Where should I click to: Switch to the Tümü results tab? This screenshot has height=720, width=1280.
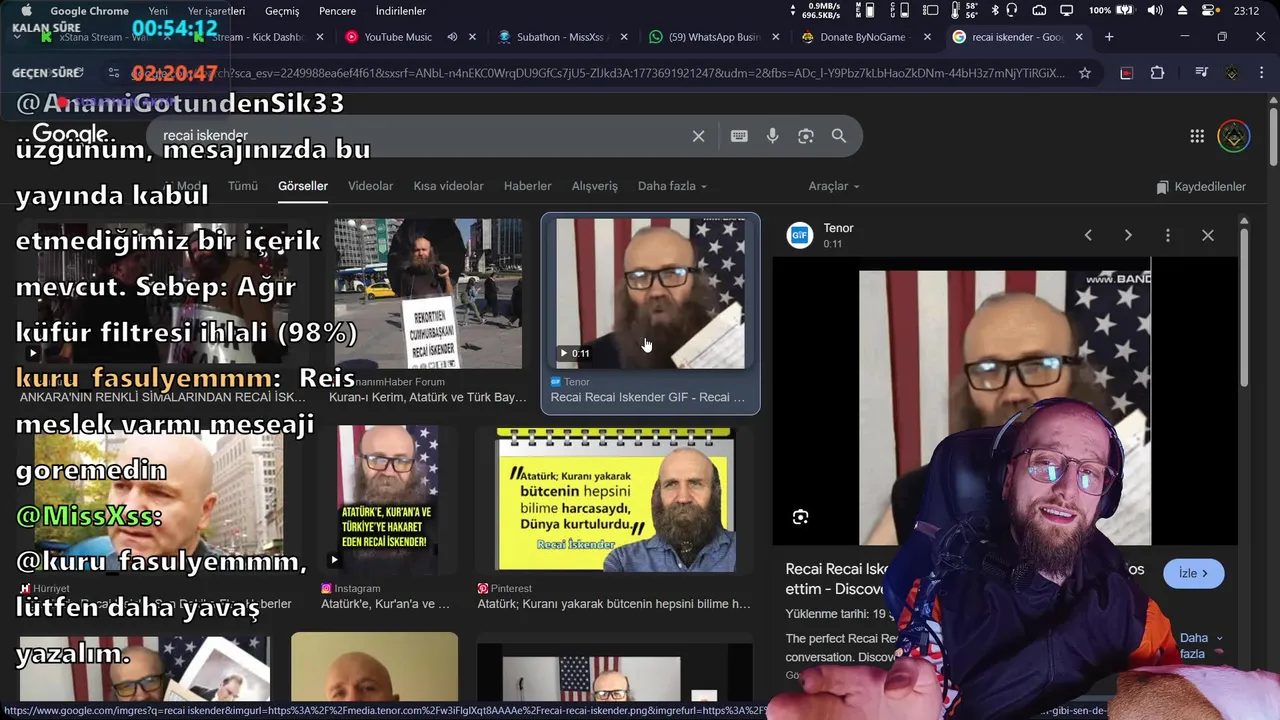coord(243,186)
